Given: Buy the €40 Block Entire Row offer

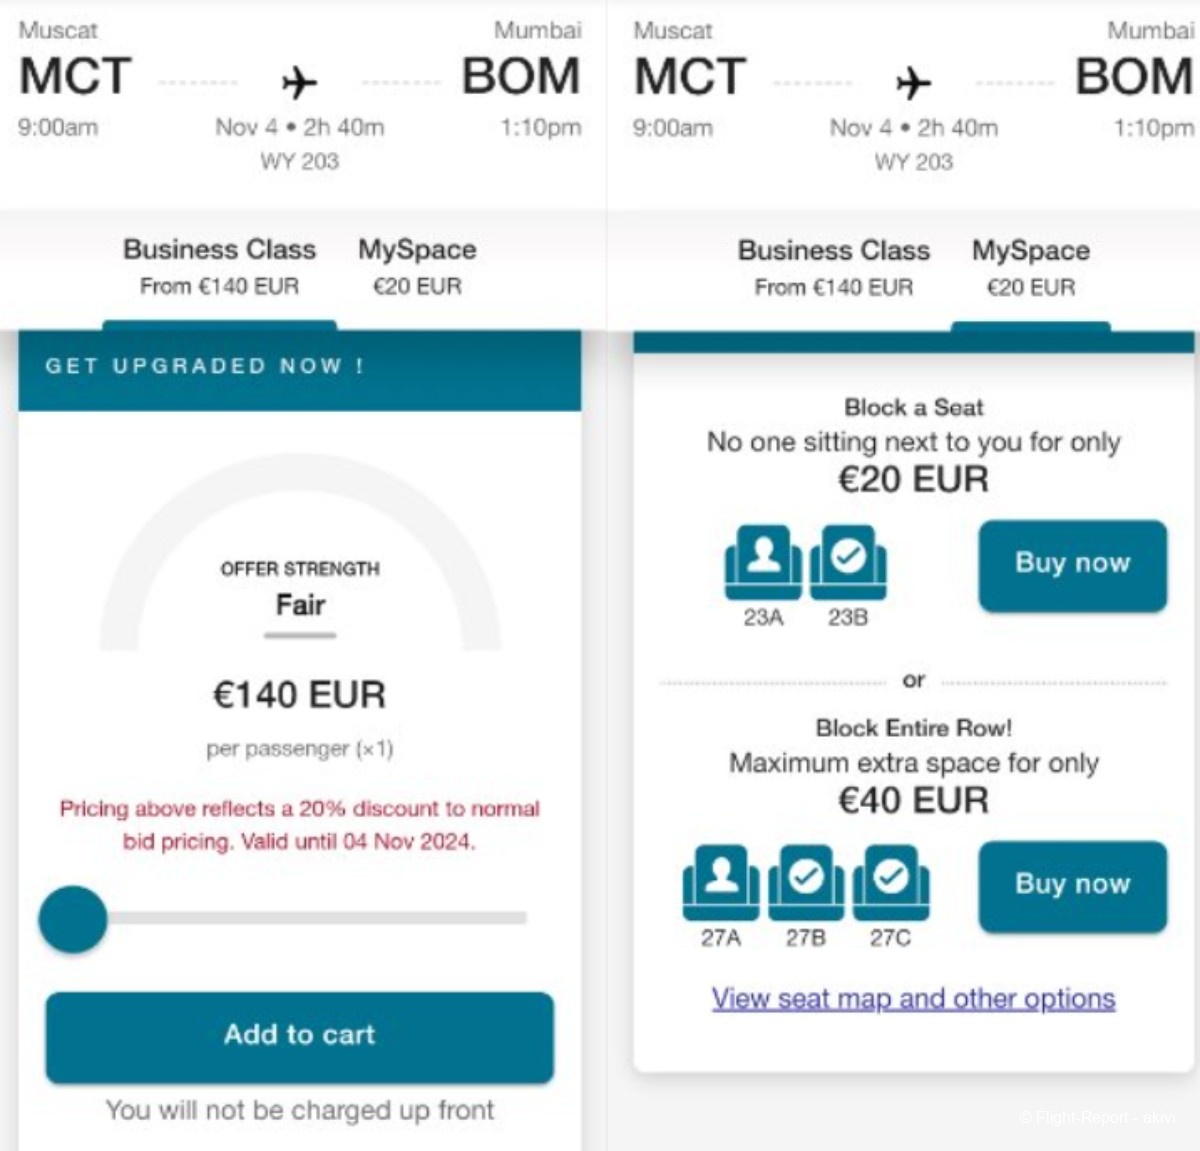Looking at the screenshot, I should [x=1072, y=886].
